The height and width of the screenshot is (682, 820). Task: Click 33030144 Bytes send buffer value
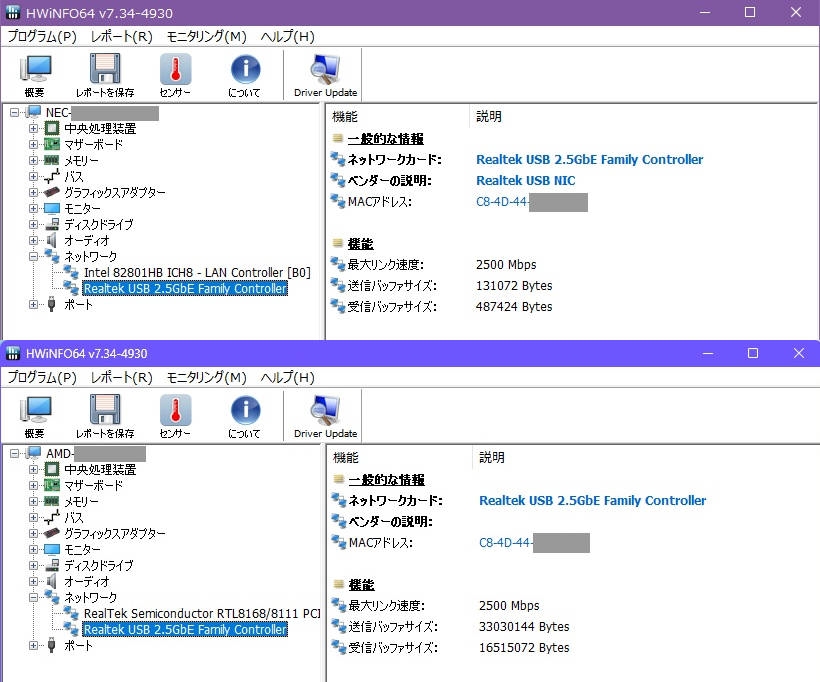(524, 627)
